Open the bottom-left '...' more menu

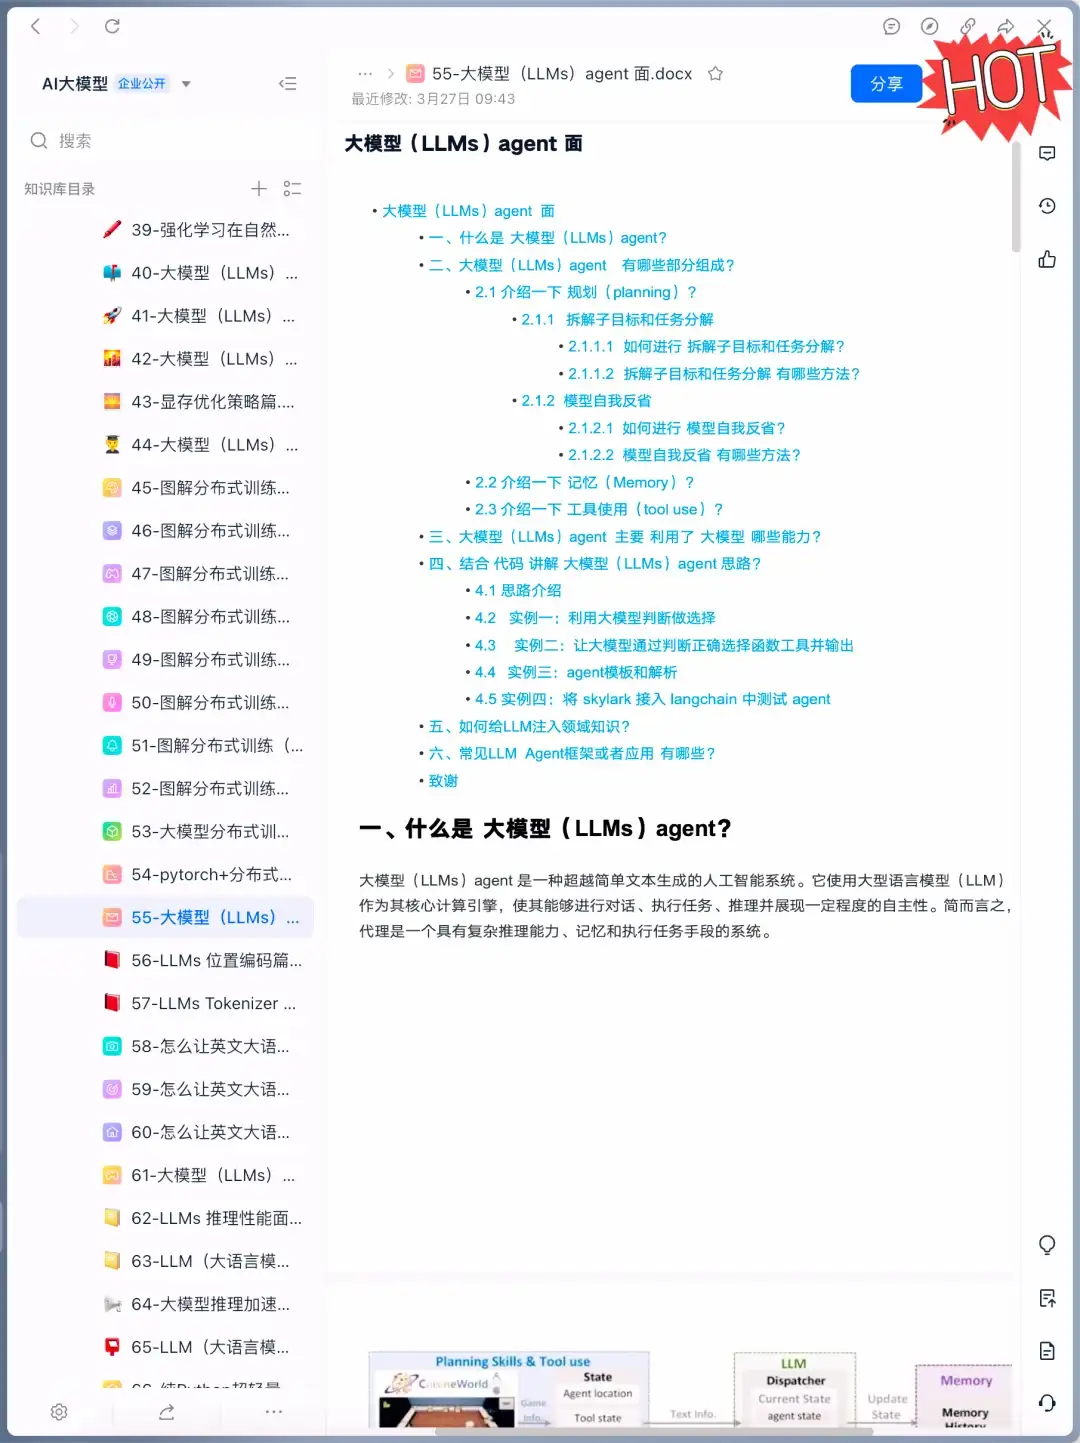click(x=274, y=1412)
